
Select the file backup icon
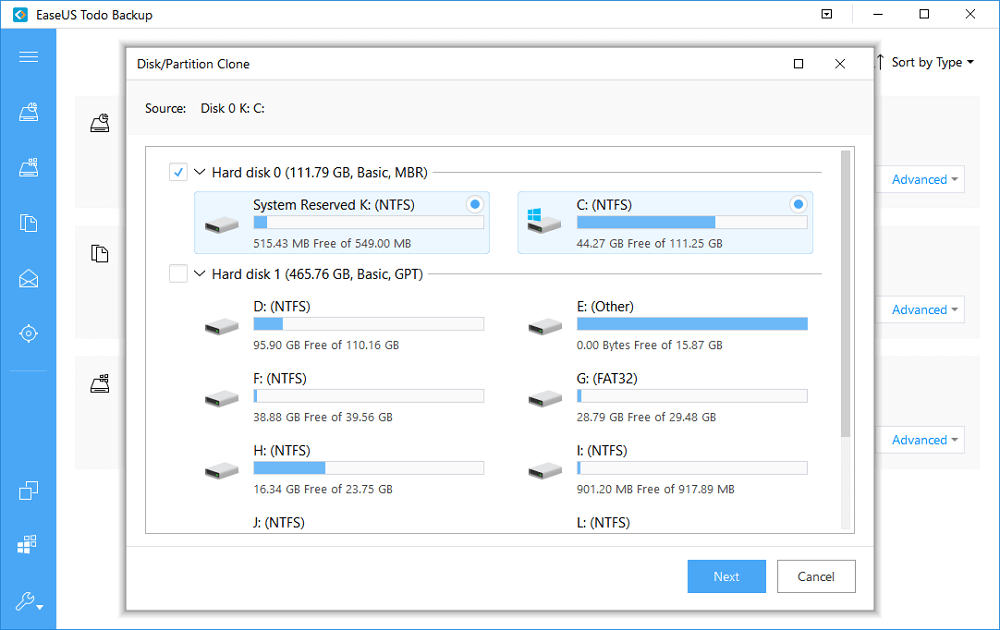click(28, 223)
